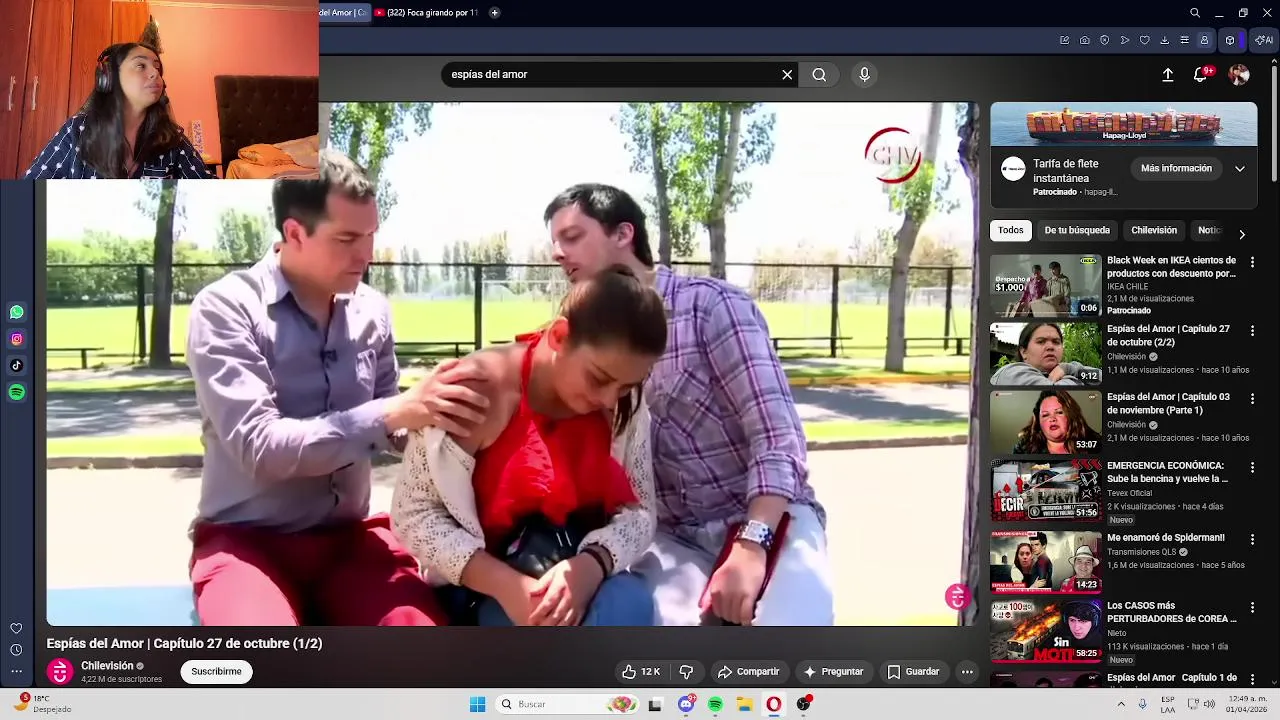Screen dimensions: 1280x720
Task: Click the Compartir button
Action: [x=748, y=672]
